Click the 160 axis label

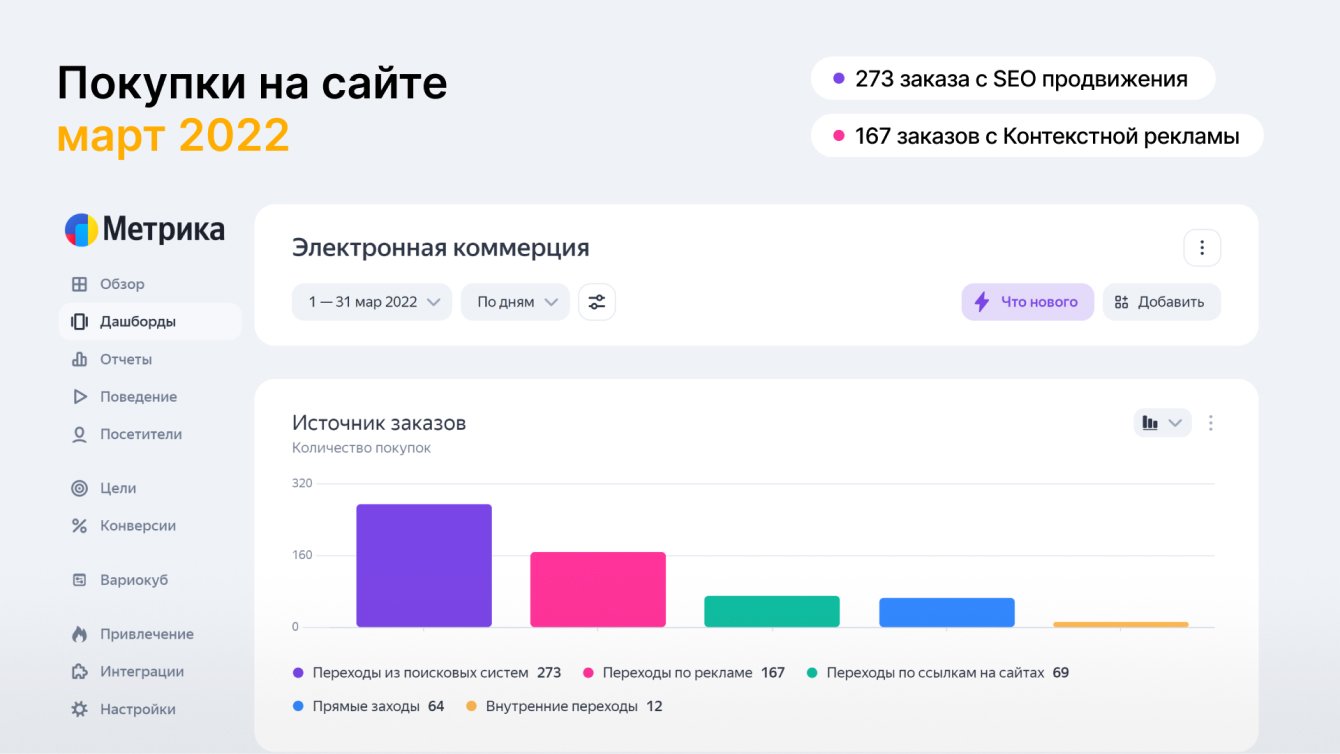[302, 555]
